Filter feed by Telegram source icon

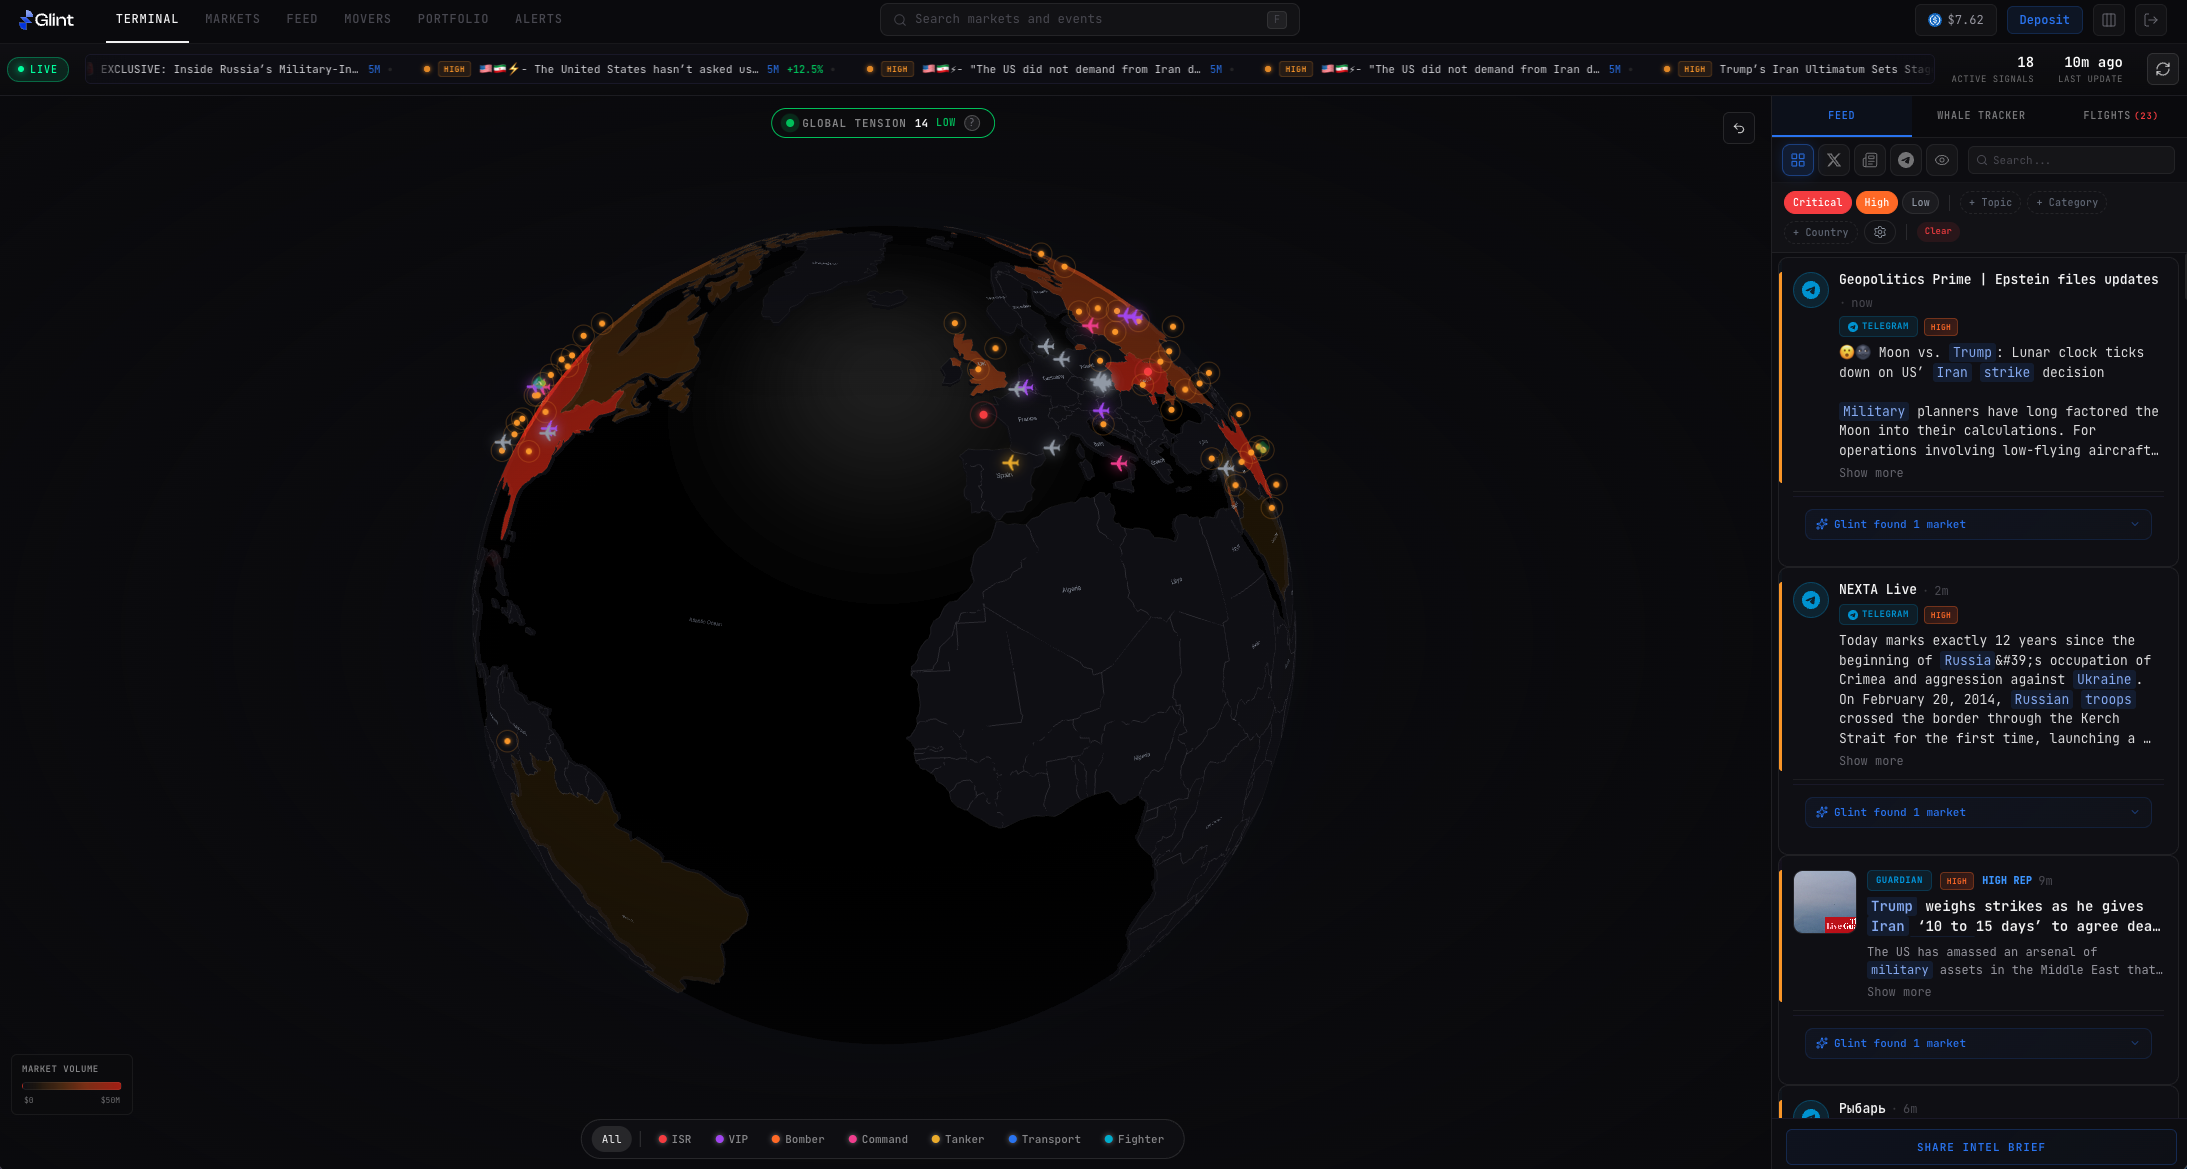[1906, 160]
